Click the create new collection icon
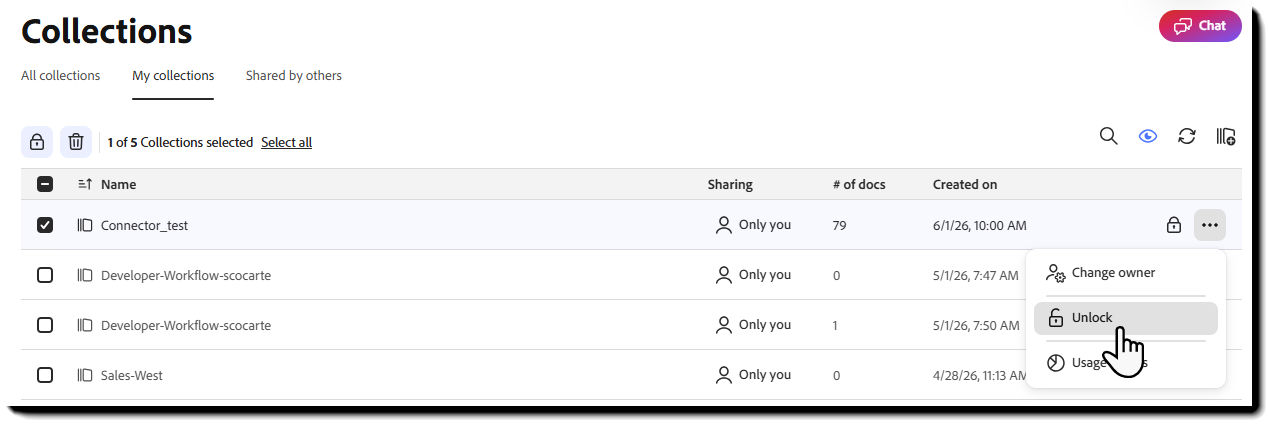Viewport: 1268px width, 424px height. pos(1226,136)
